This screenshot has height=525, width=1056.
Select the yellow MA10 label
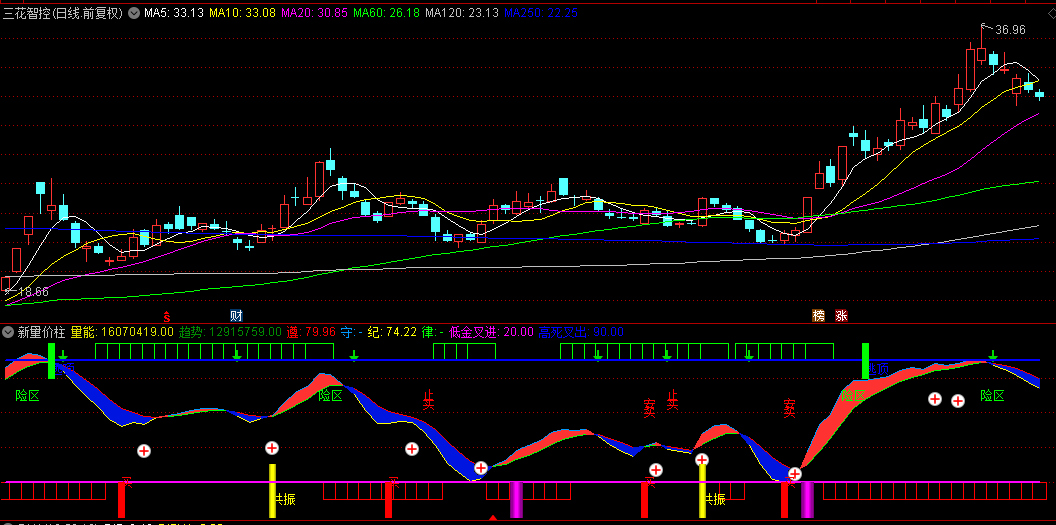243,14
